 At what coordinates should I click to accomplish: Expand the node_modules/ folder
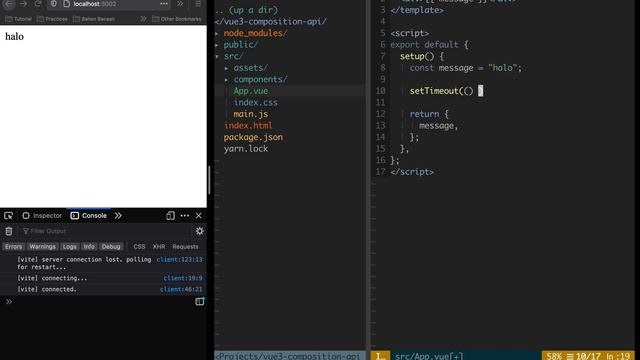(255, 33)
